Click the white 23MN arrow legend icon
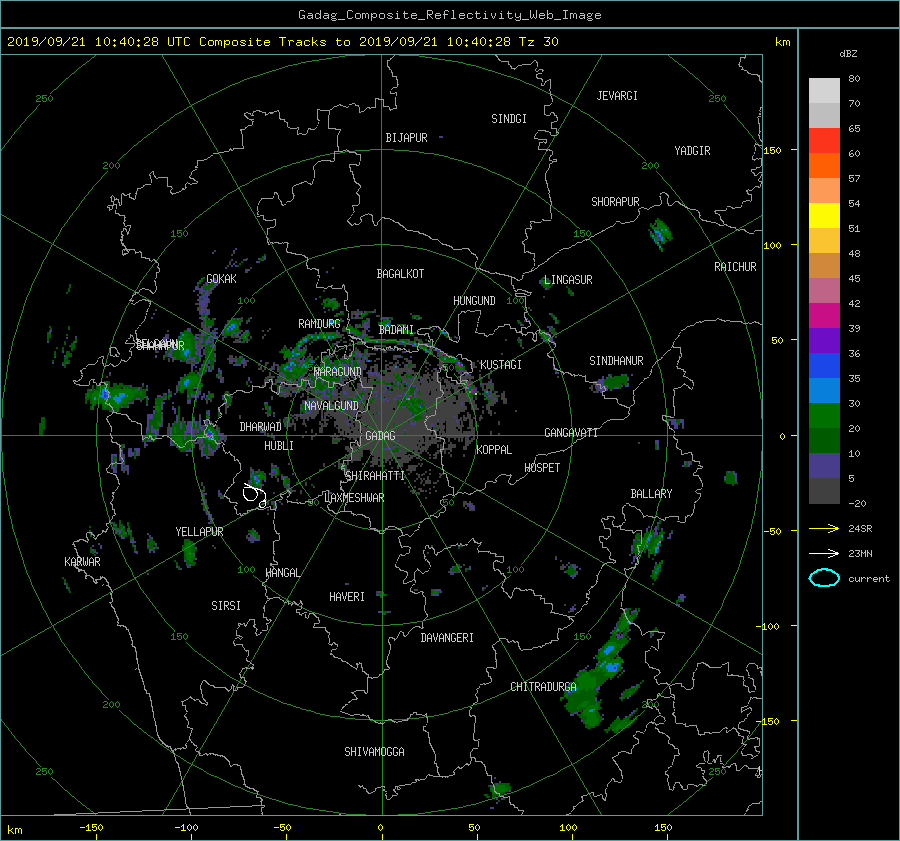 coord(824,553)
